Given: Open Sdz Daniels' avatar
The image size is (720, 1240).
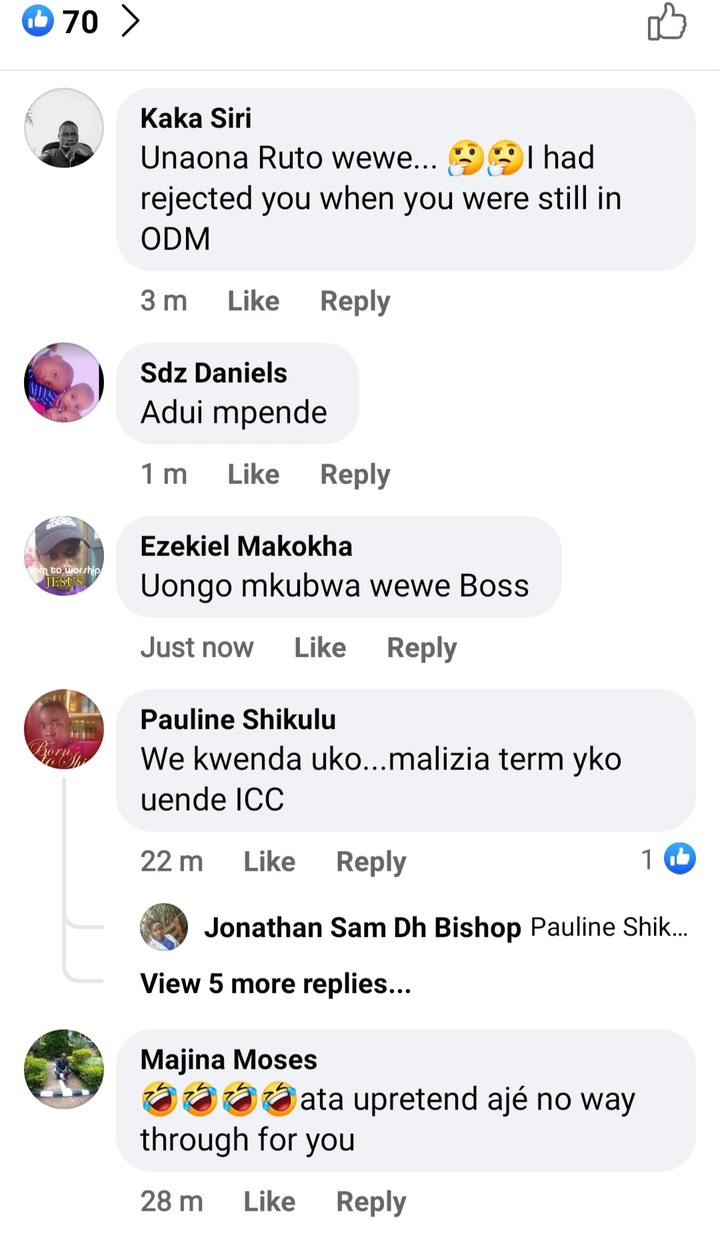Looking at the screenshot, I should pyautogui.click(x=64, y=383).
